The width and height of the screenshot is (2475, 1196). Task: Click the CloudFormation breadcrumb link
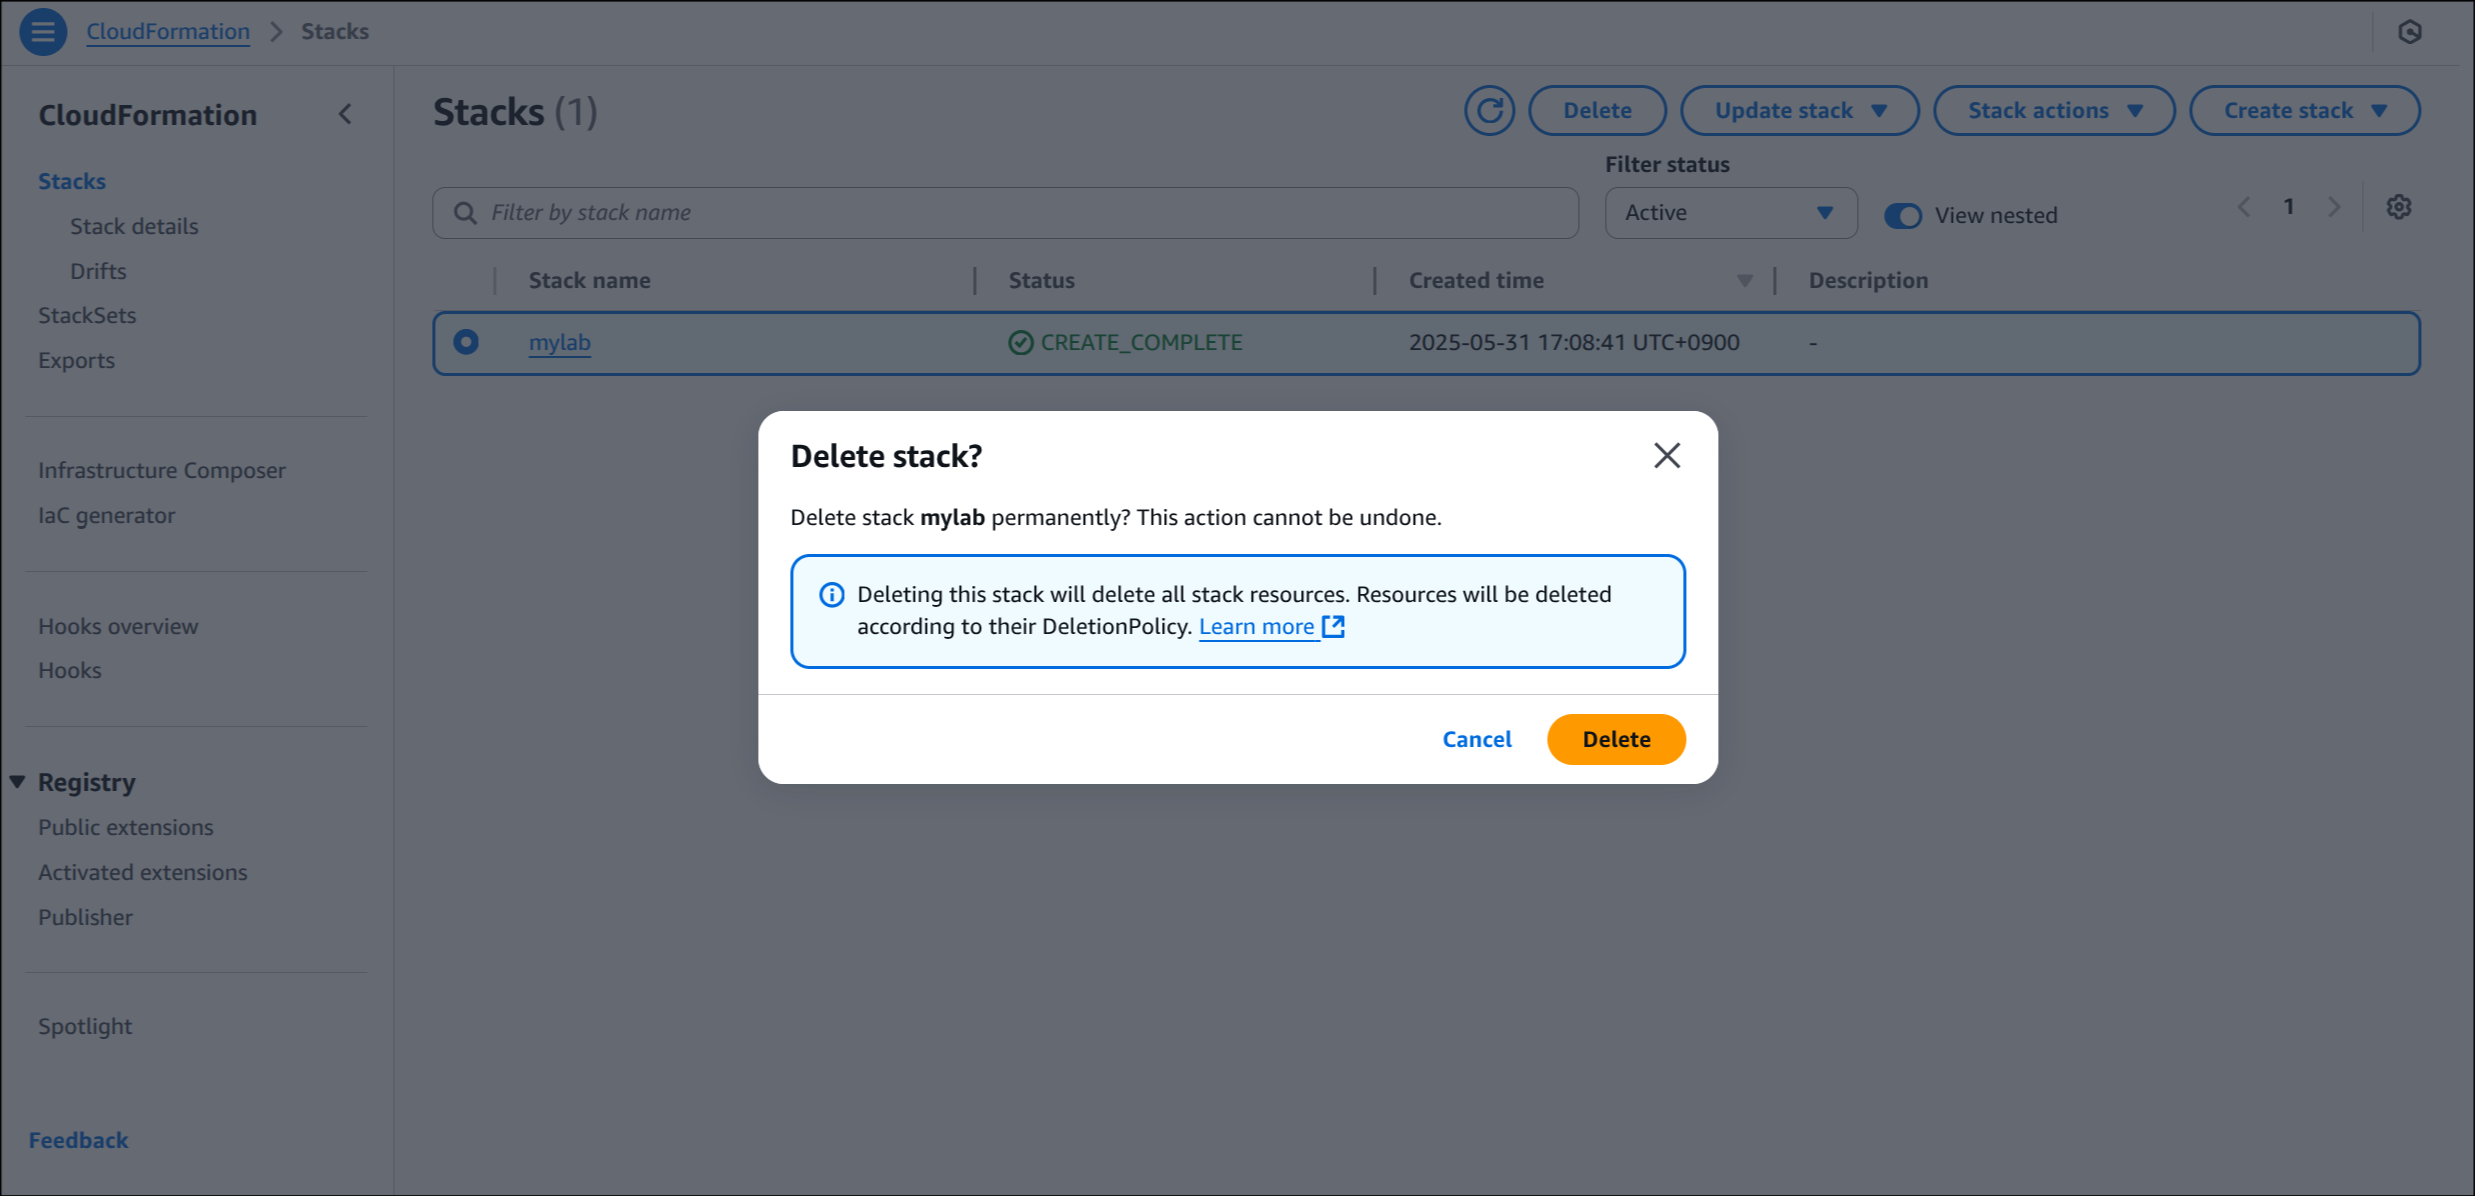tap(168, 32)
